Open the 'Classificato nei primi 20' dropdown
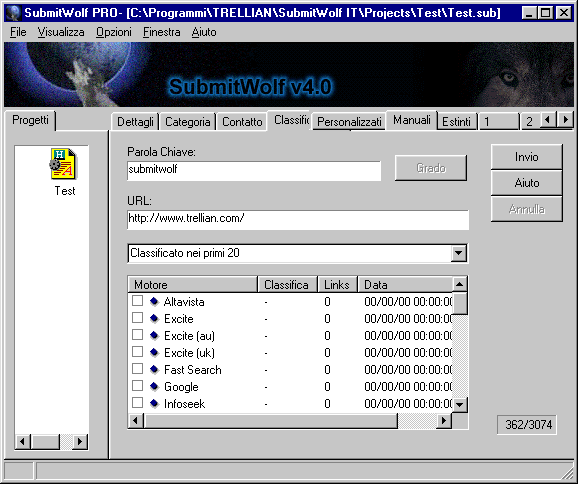 [459, 253]
